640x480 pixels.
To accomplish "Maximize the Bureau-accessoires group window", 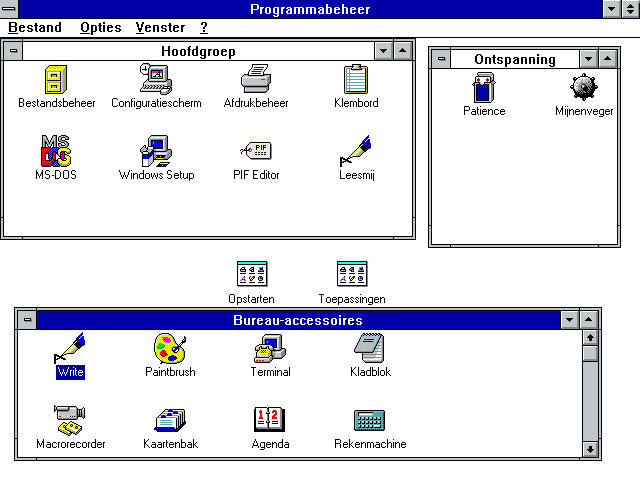I will [x=589, y=320].
